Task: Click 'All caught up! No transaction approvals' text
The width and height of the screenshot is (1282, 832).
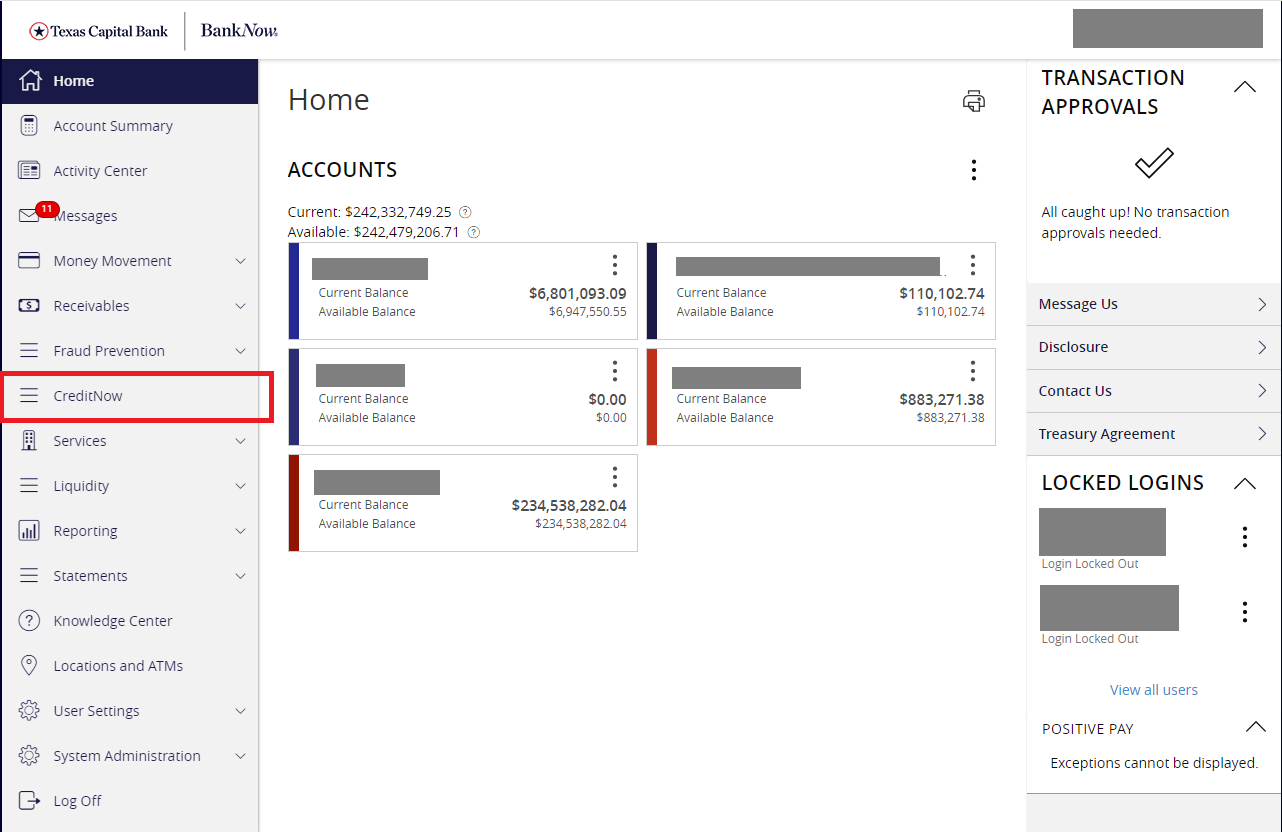Action: pos(1135,222)
